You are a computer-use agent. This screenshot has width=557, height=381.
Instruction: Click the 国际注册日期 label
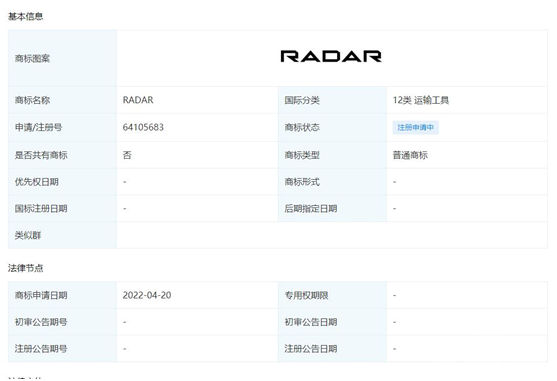41,208
